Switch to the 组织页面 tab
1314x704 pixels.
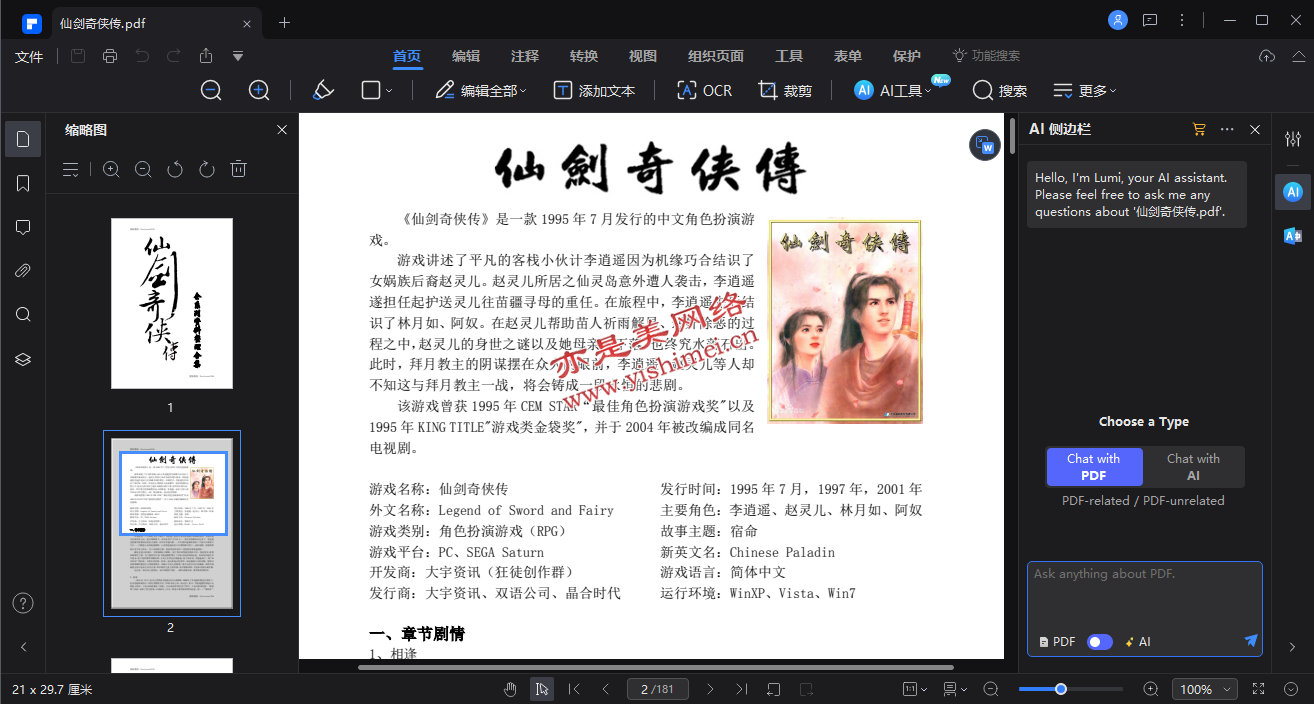[716, 56]
